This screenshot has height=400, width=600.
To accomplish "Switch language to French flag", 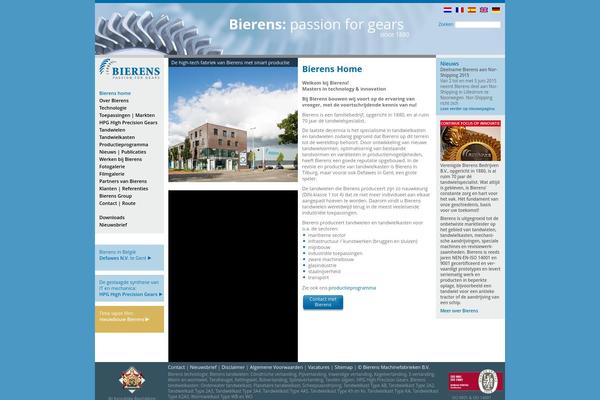I will [x=460, y=10].
